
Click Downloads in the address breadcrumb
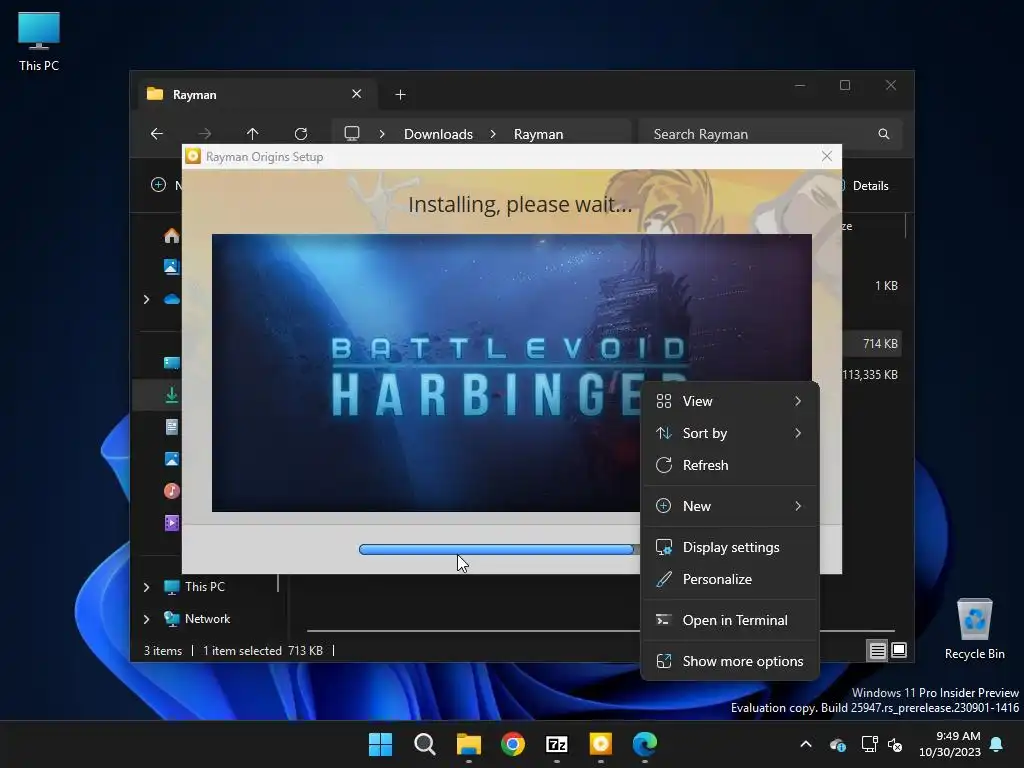click(438, 134)
